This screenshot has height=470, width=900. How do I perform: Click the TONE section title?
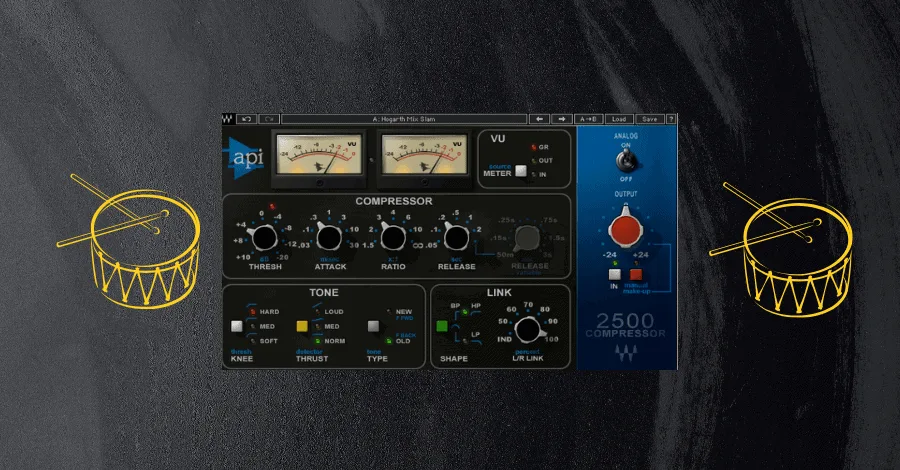coord(324,293)
